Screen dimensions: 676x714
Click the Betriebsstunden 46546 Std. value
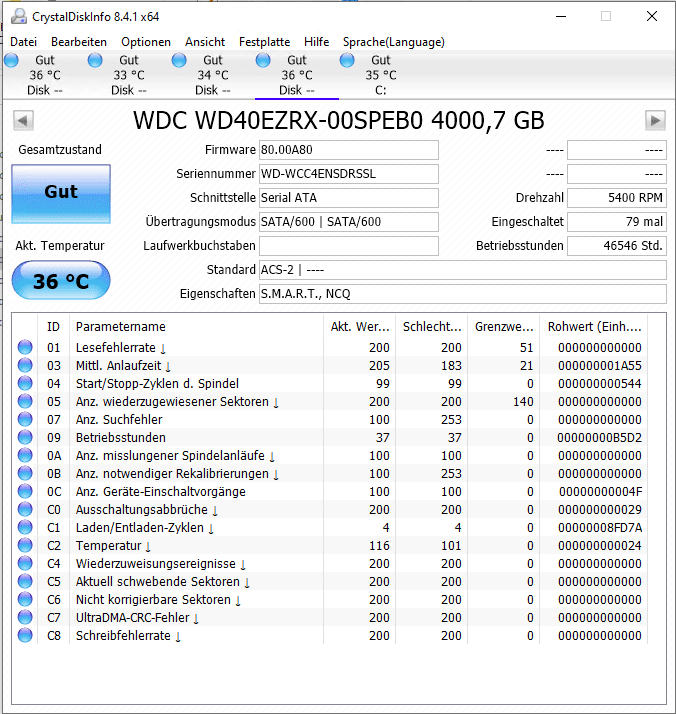(x=616, y=246)
